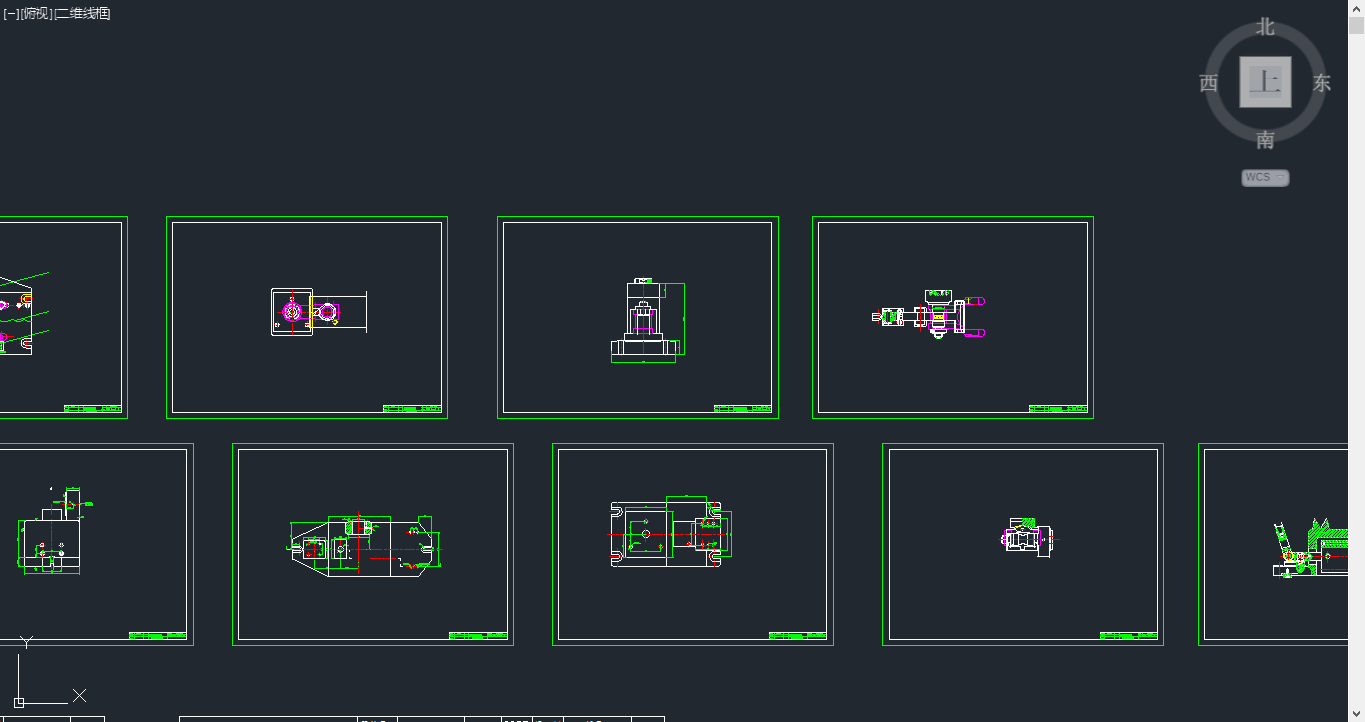
Task: Select the square plate with bracket drawing
Action: [320, 311]
